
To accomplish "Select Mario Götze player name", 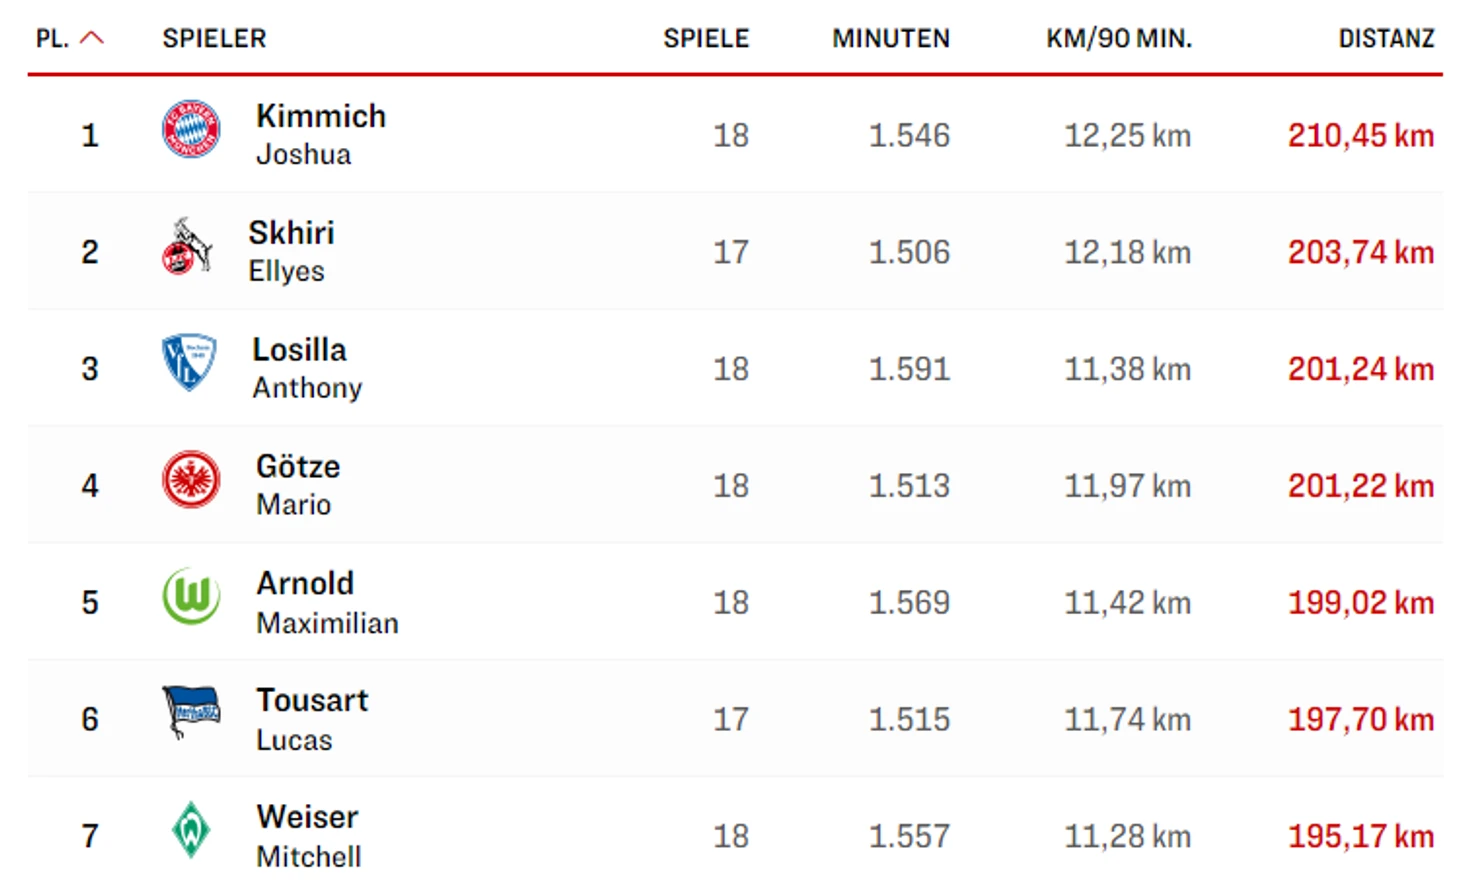I will (298, 485).
